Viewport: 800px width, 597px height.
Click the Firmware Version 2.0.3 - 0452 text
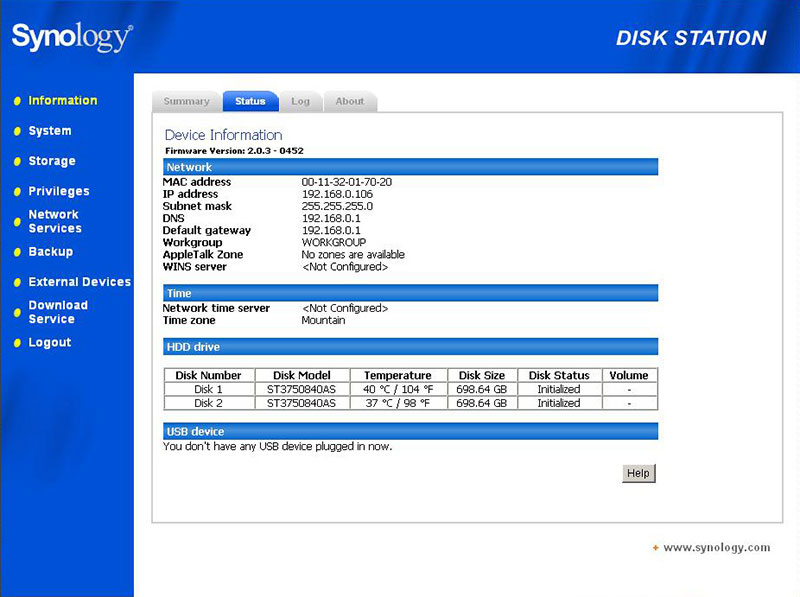234,151
